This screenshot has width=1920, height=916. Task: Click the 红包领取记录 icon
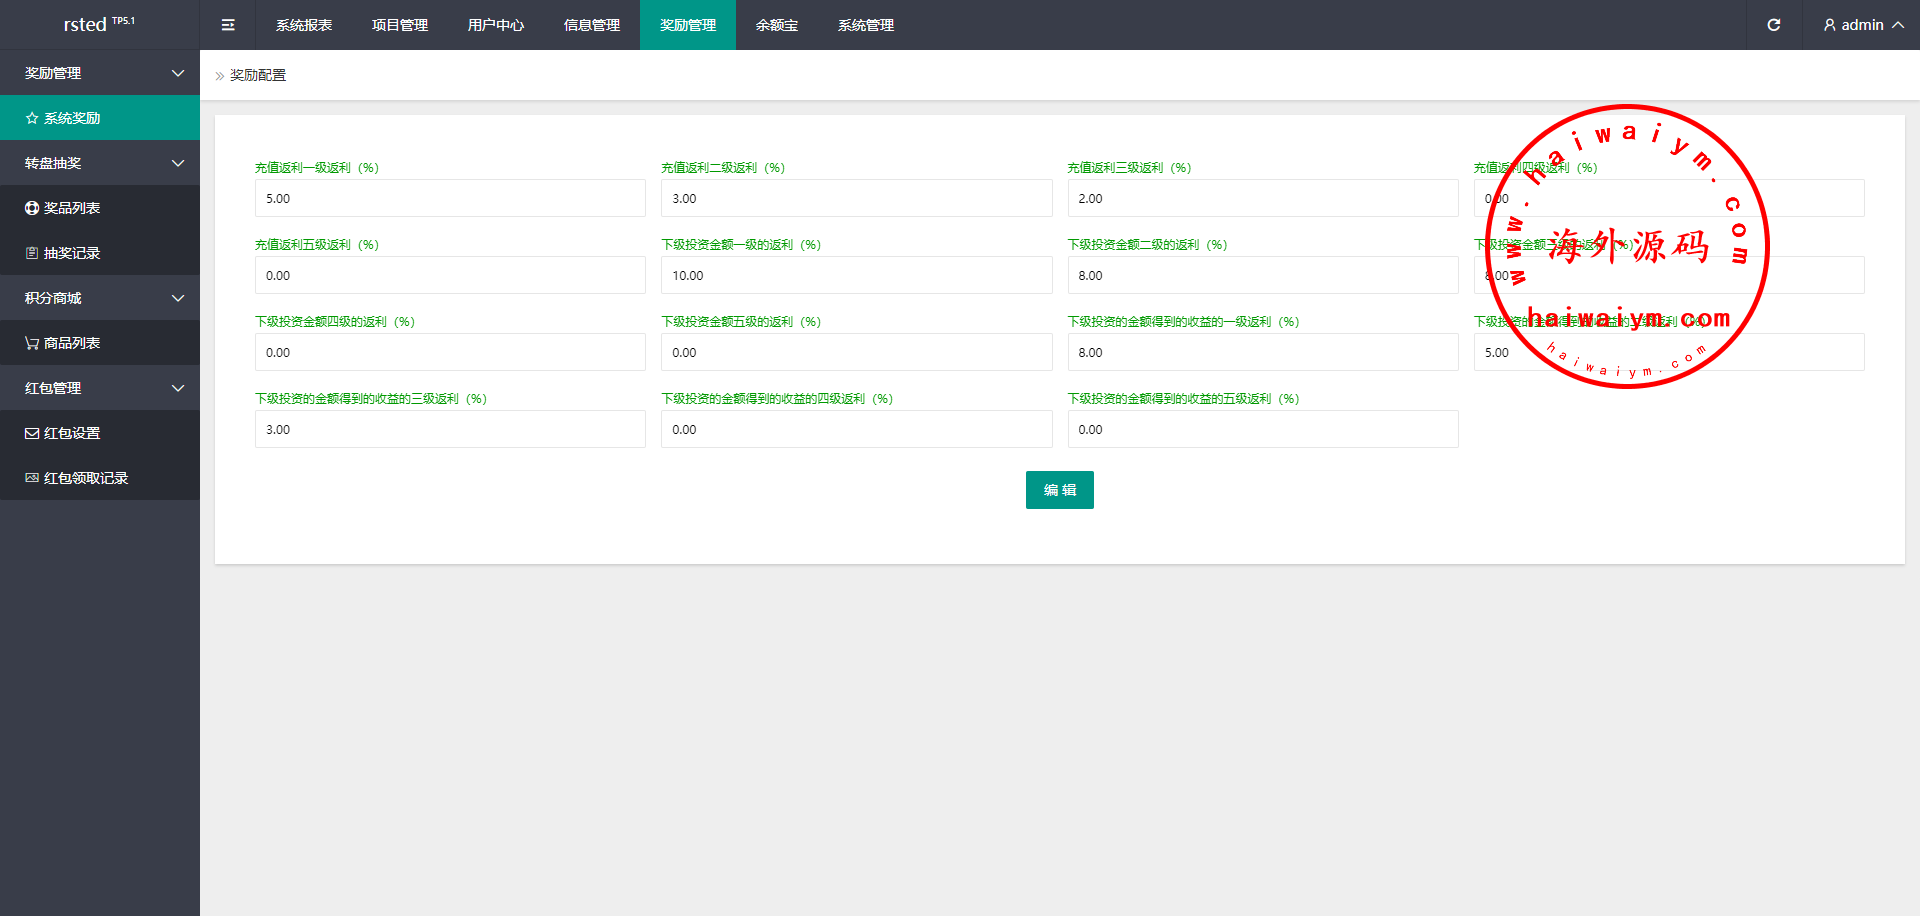point(32,478)
